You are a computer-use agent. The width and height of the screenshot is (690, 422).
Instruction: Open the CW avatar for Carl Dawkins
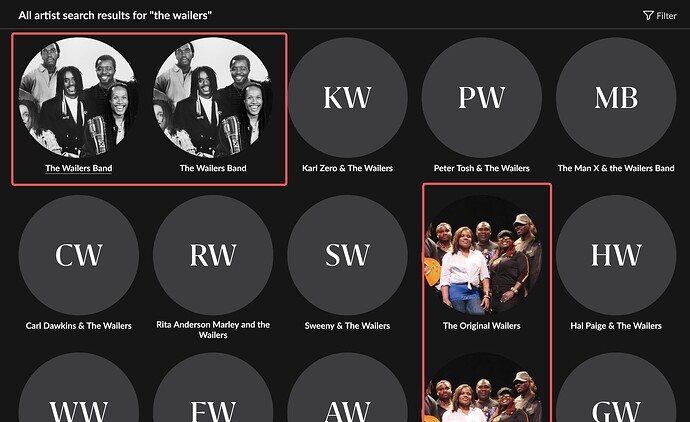tap(79, 255)
